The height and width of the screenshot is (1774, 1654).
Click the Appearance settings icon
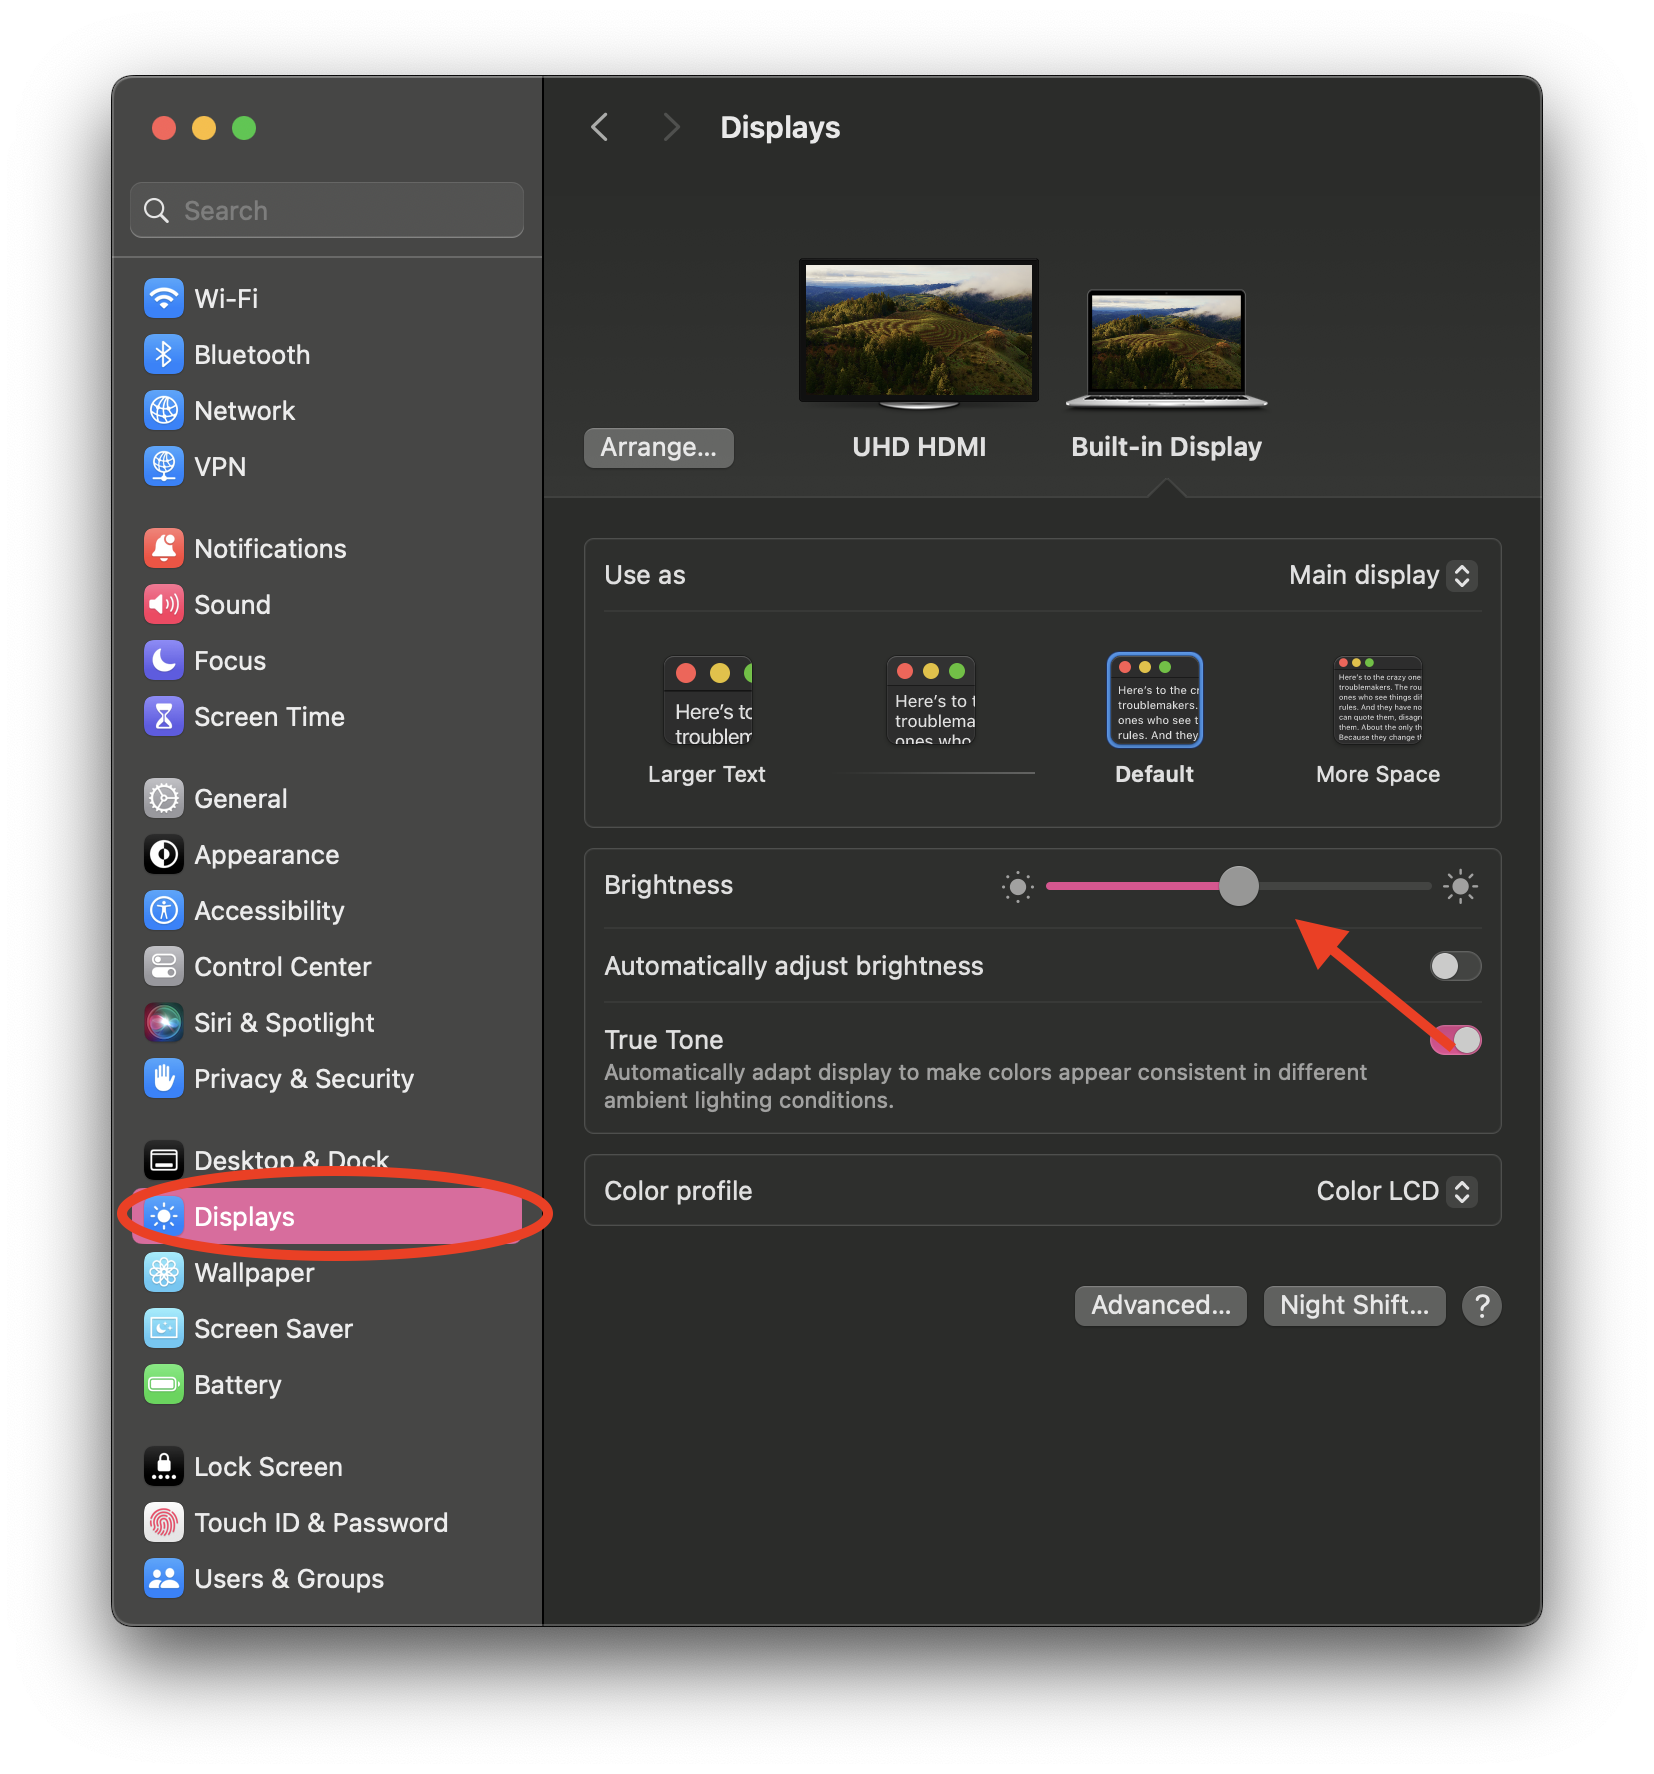(x=163, y=854)
